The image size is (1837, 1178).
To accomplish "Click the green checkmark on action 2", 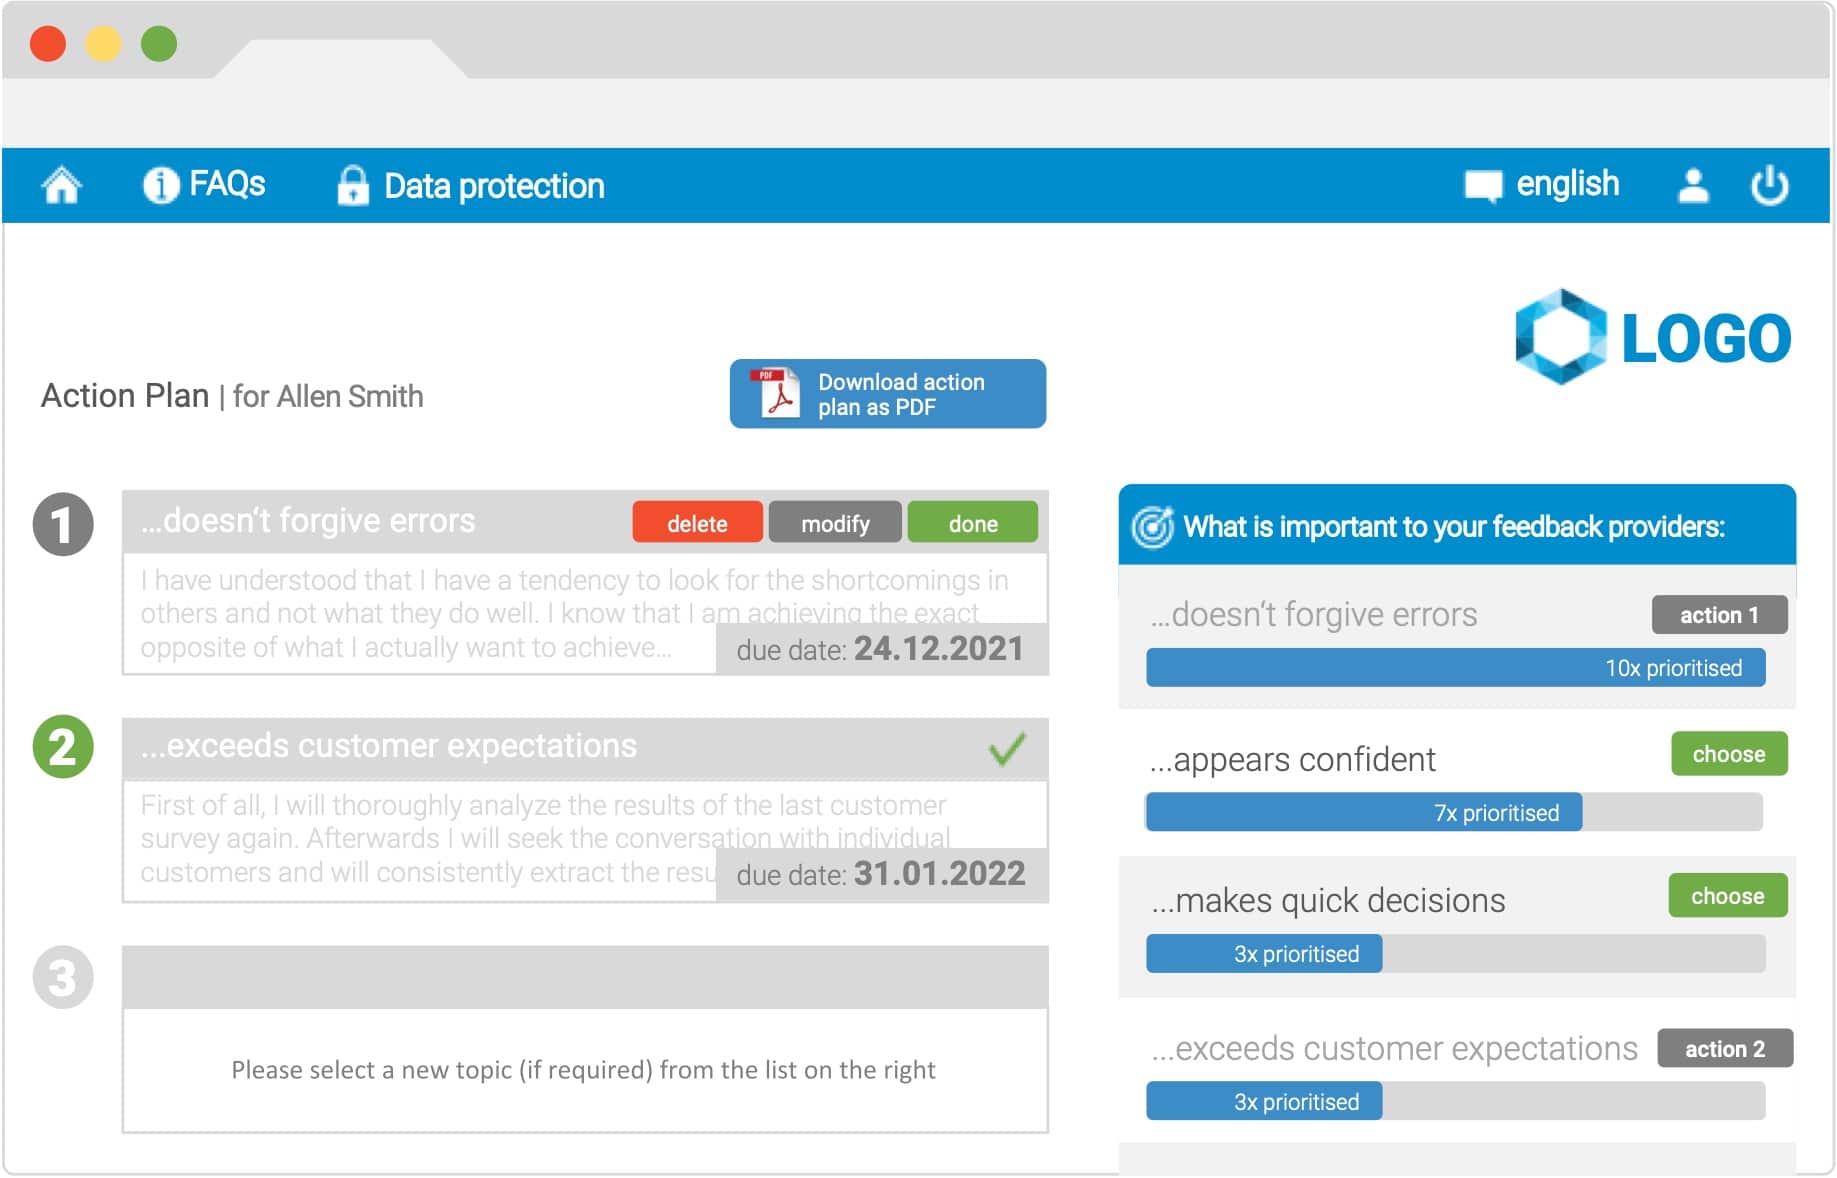I will 1006,748.
